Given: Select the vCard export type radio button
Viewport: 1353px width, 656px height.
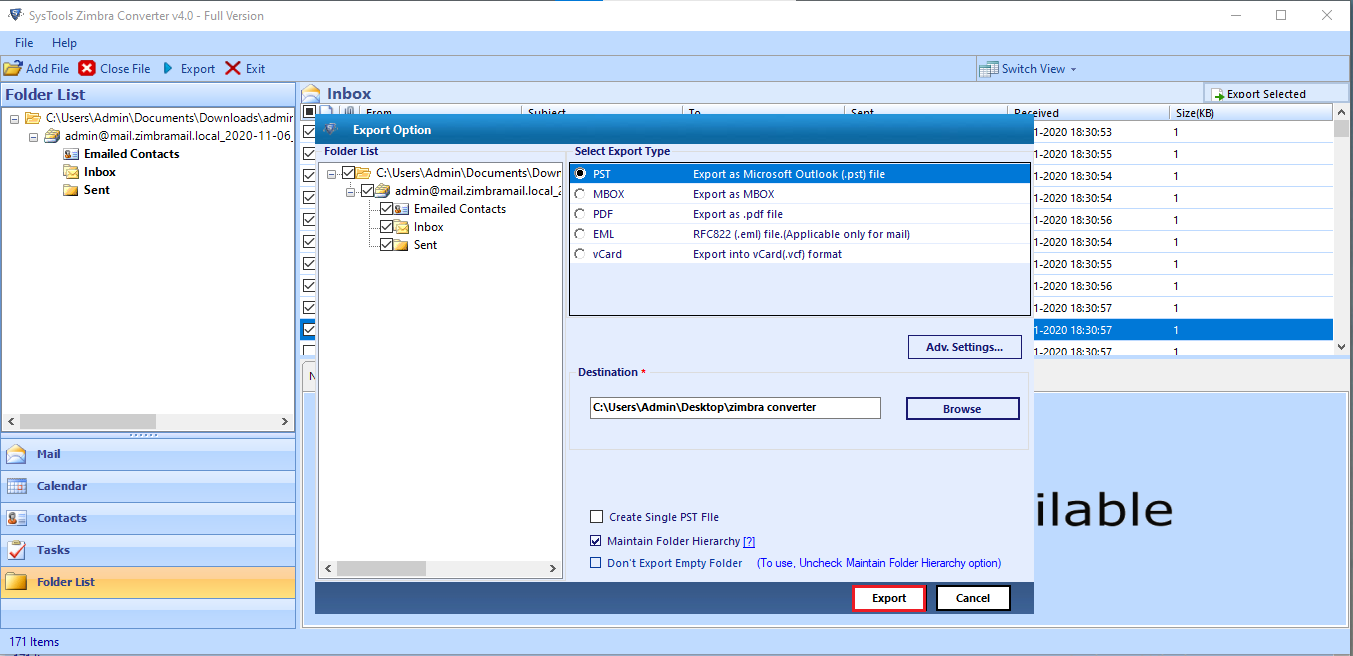Looking at the screenshot, I should point(580,254).
